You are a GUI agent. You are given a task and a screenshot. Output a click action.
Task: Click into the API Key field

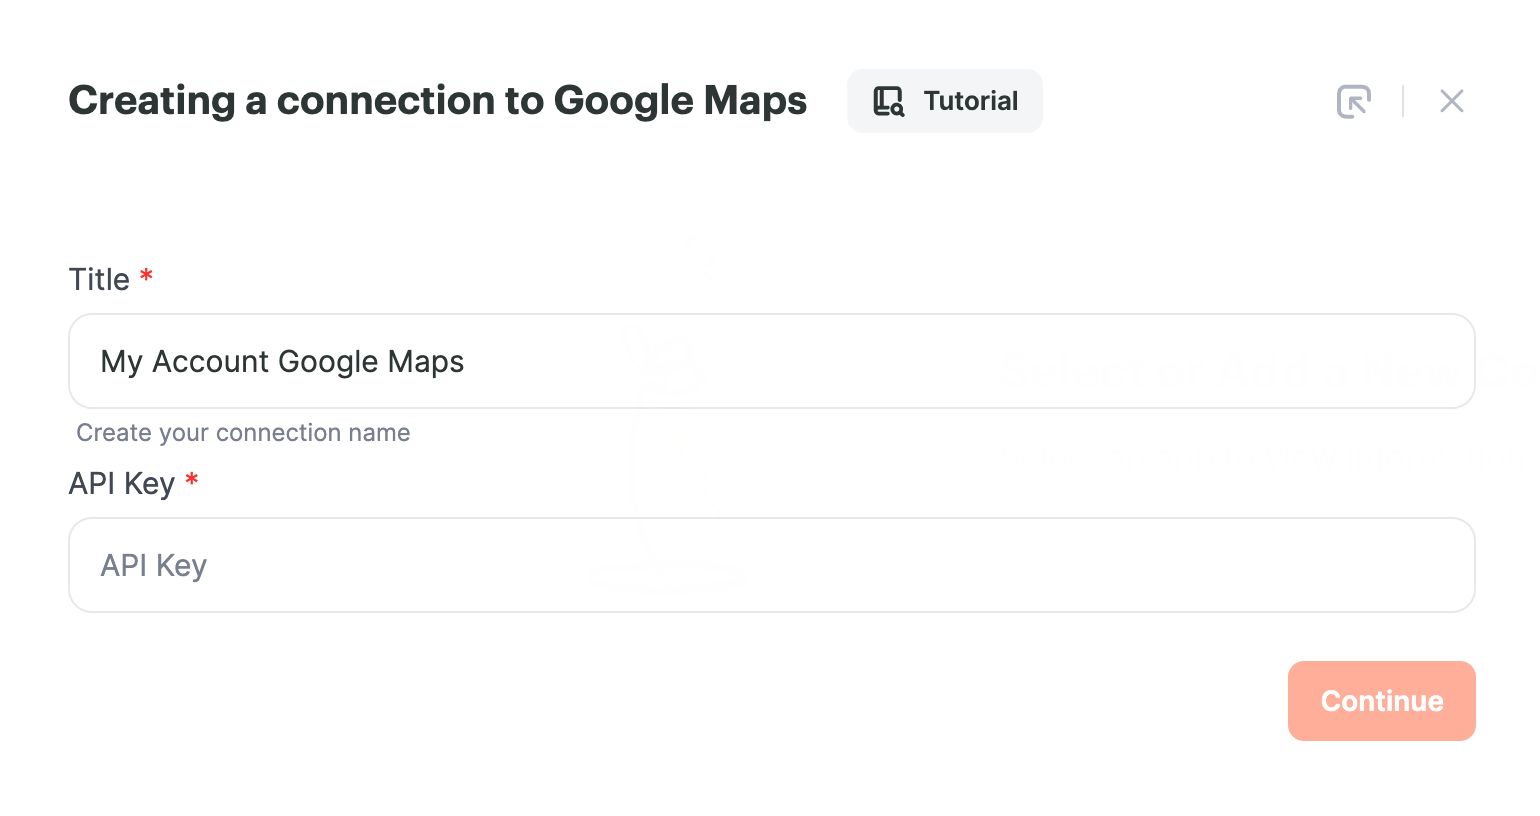click(x=772, y=565)
